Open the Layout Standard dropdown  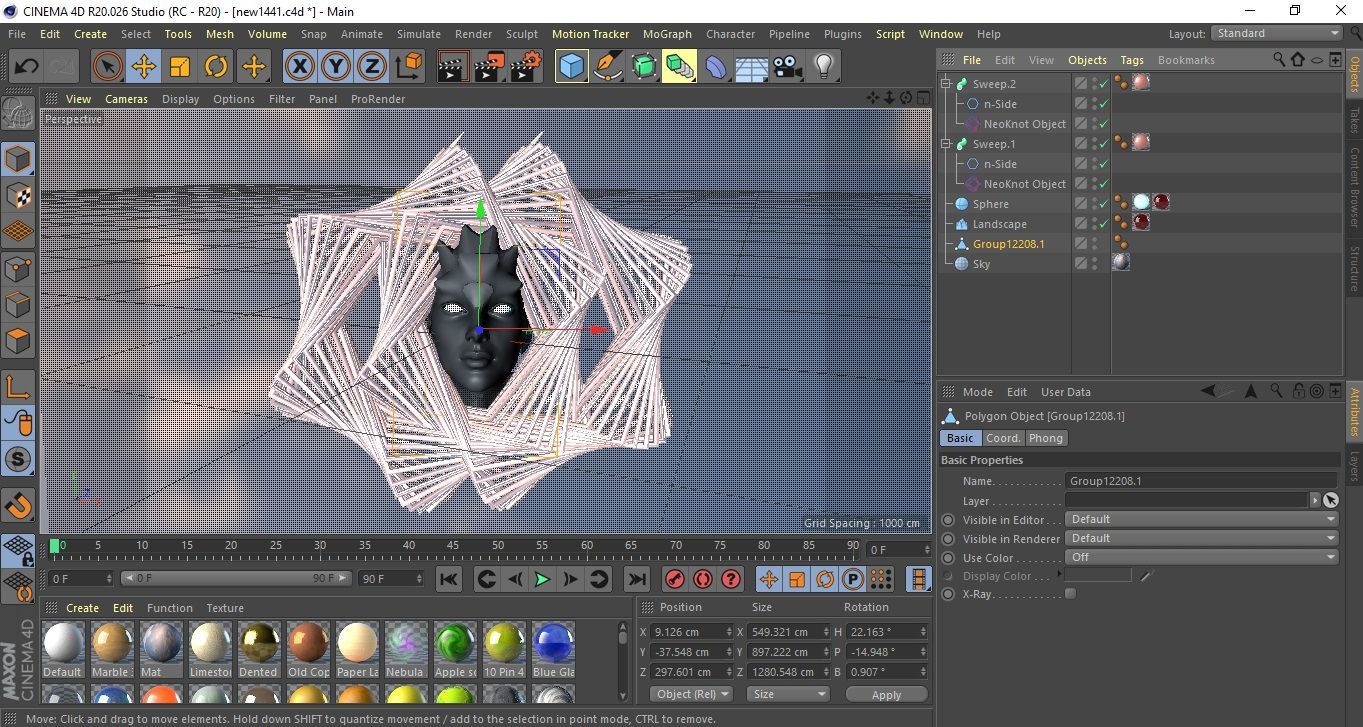1277,33
